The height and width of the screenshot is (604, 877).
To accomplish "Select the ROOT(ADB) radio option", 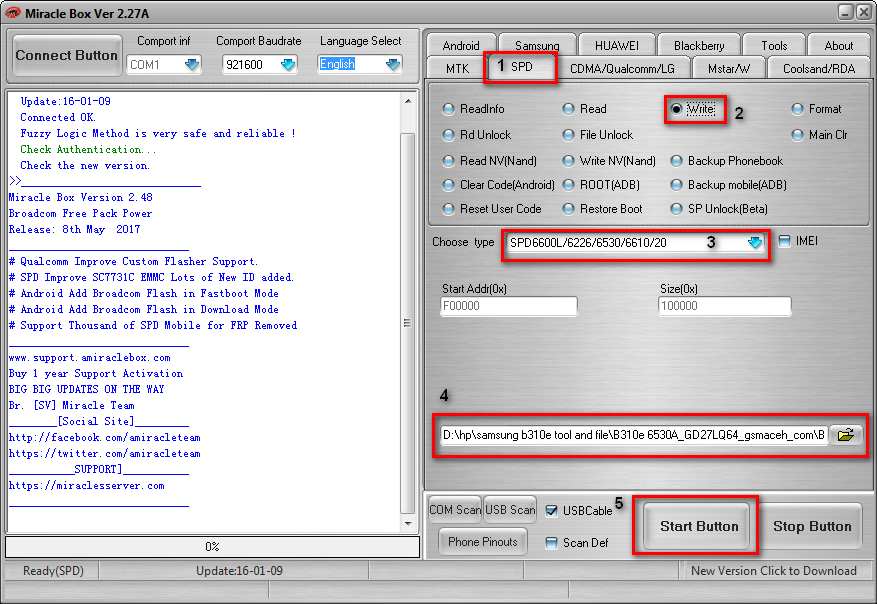I will click(x=601, y=185).
